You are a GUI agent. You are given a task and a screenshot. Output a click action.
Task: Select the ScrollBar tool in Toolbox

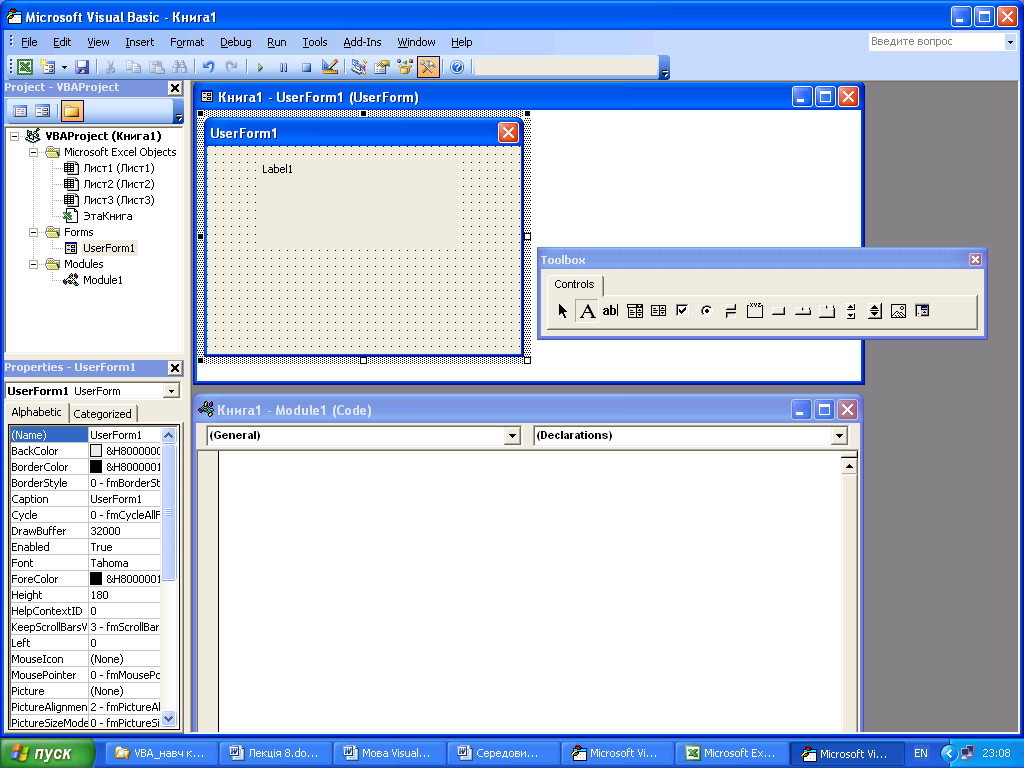tap(850, 311)
